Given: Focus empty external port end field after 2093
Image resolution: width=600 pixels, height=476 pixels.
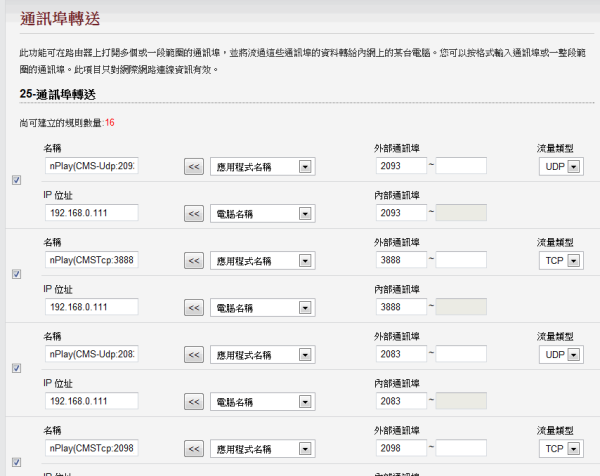Looking at the screenshot, I should [x=461, y=166].
